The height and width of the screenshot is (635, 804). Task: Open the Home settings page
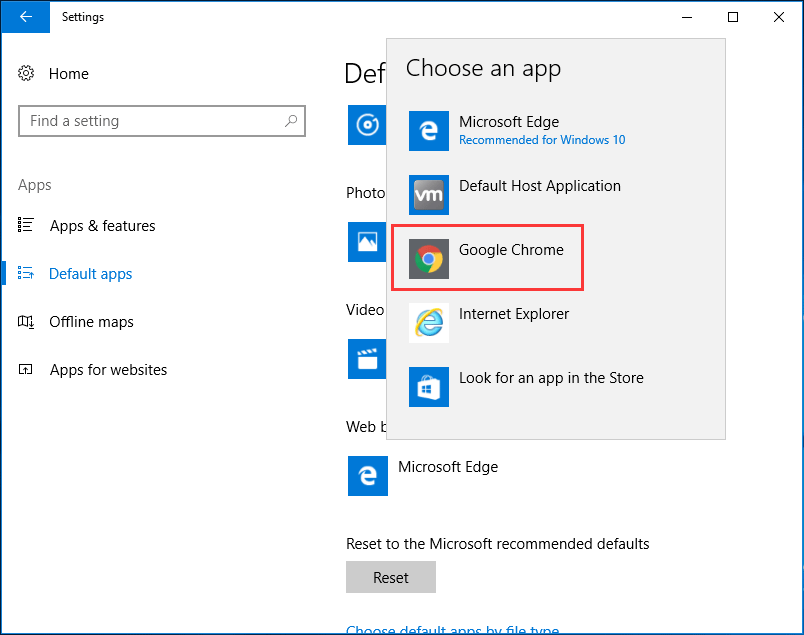pyautogui.click(x=69, y=74)
